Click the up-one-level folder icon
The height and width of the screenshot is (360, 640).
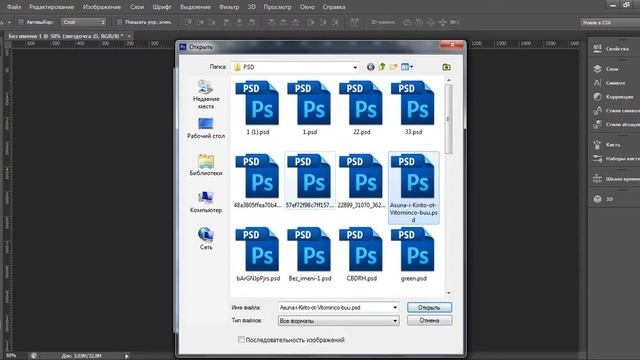point(382,67)
